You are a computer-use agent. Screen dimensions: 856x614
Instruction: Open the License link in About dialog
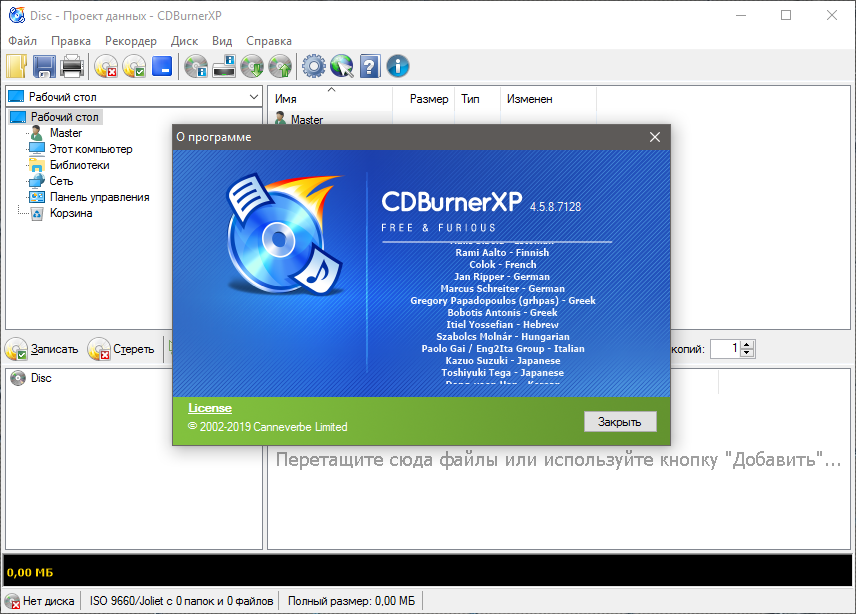210,408
